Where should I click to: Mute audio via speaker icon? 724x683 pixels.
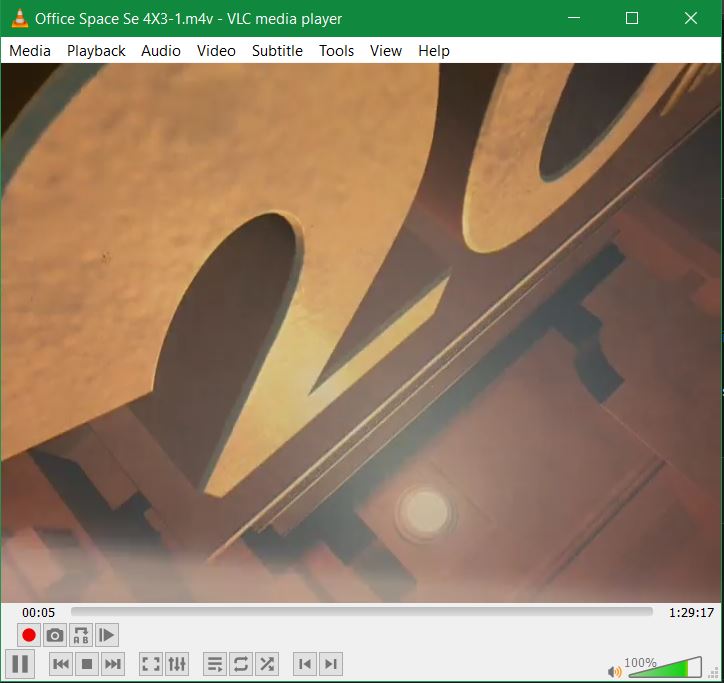click(x=615, y=671)
